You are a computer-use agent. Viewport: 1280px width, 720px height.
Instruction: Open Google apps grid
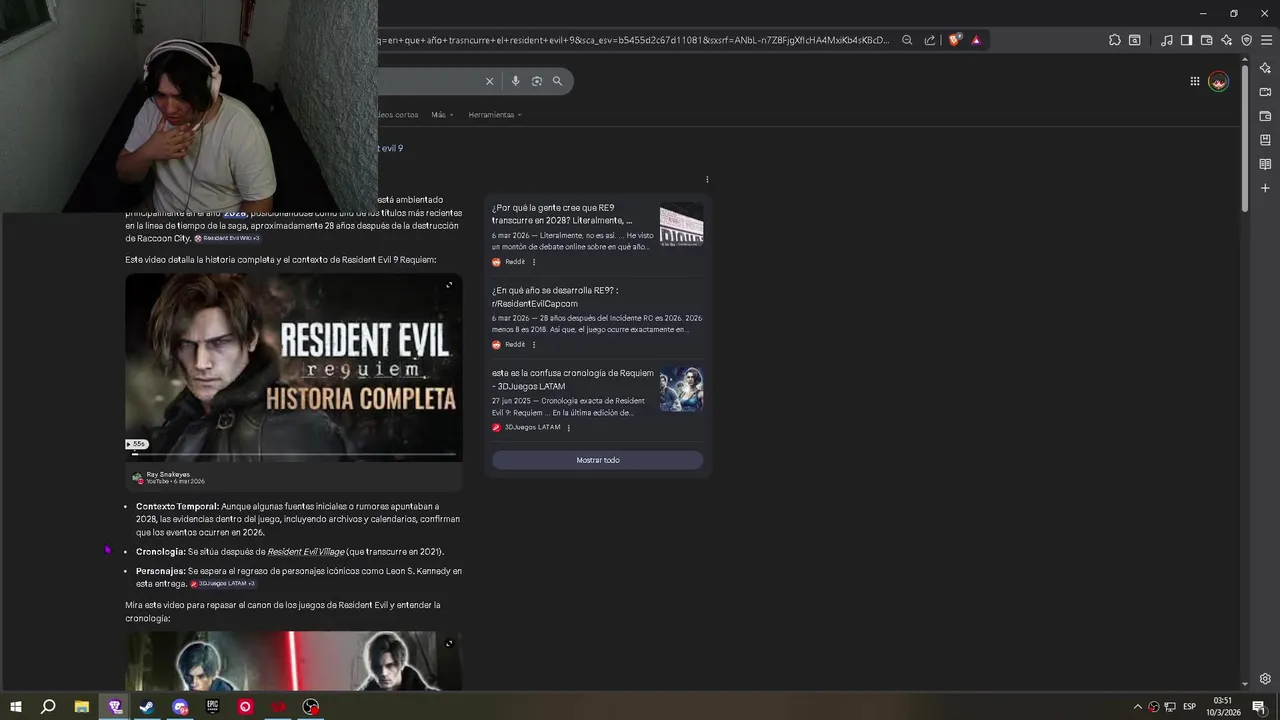tap(1195, 81)
